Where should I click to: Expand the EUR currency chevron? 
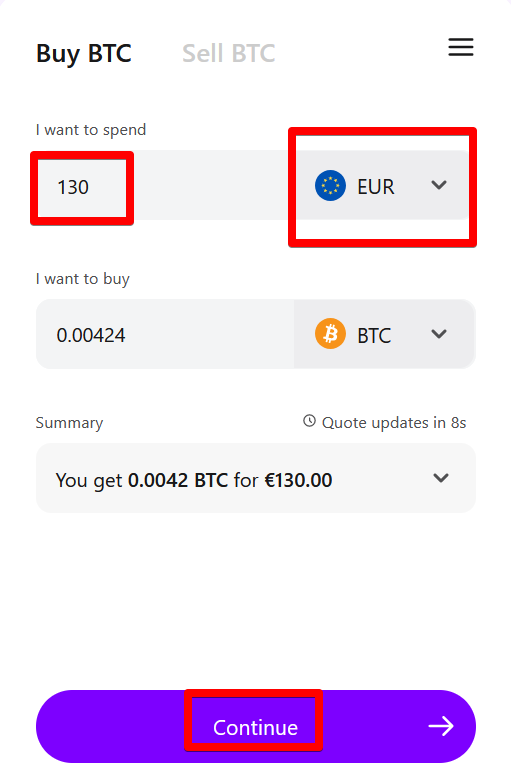pos(439,185)
